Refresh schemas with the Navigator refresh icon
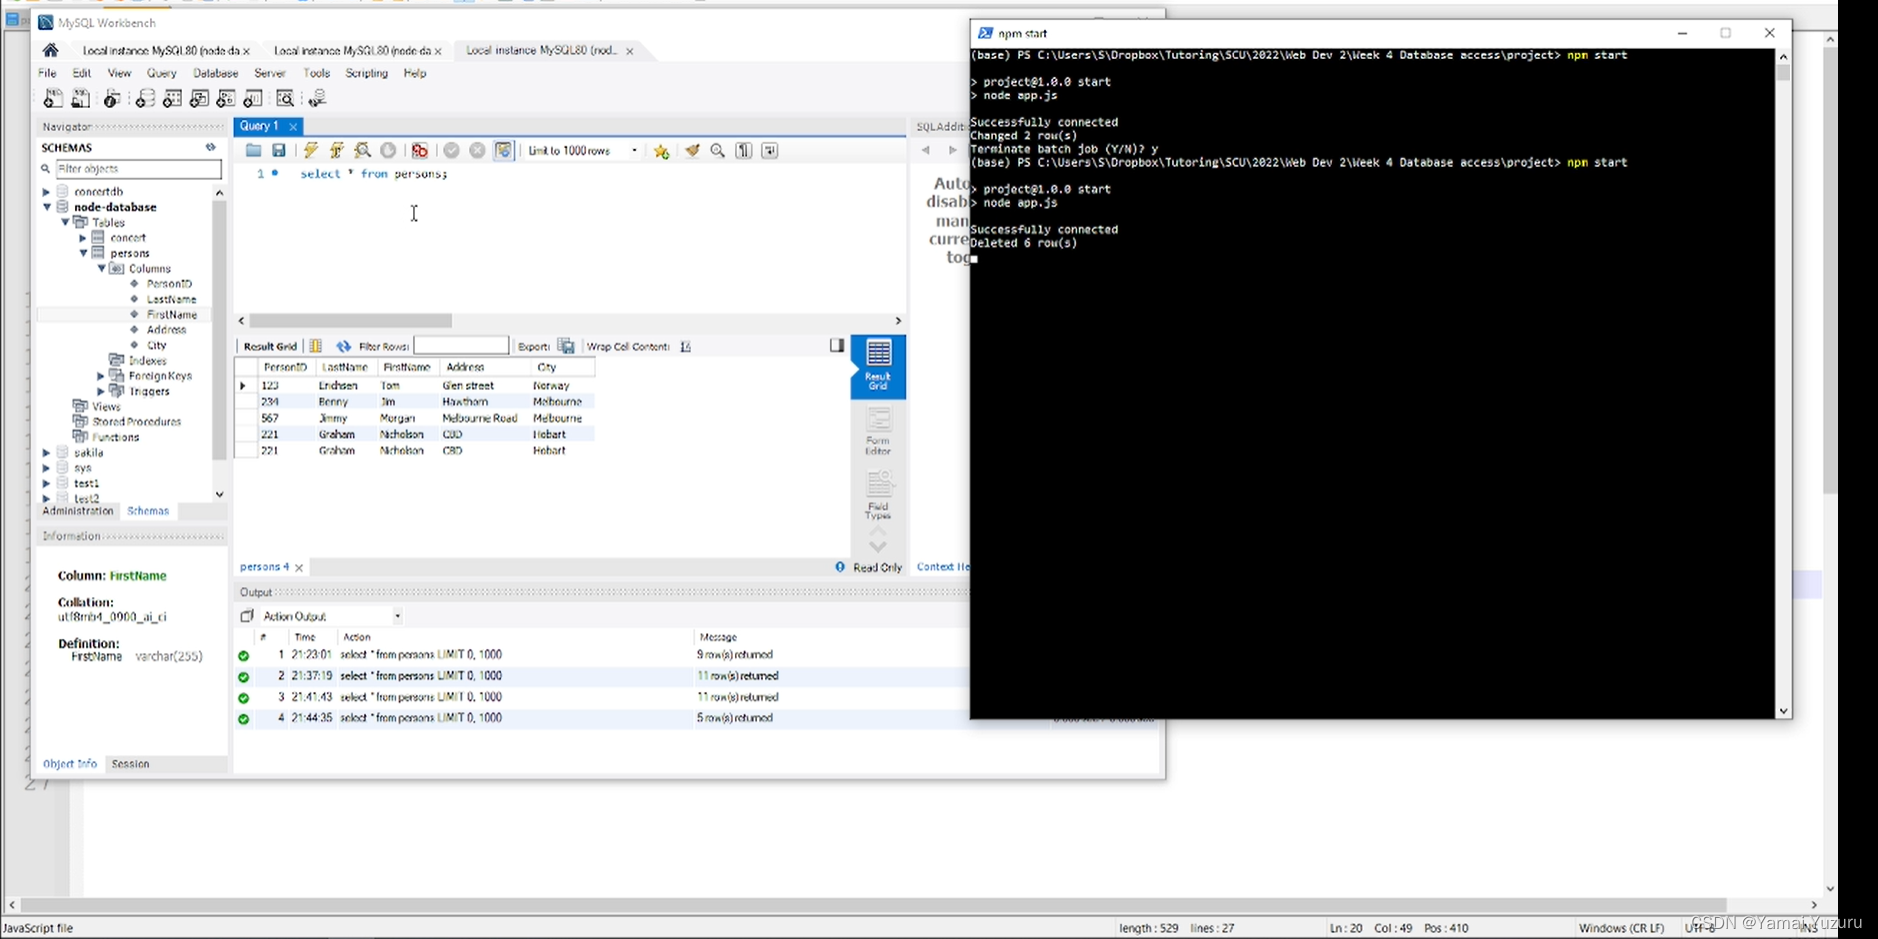Image resolution: width=1878 pixels, height=939 pixels. click(210, 147)
